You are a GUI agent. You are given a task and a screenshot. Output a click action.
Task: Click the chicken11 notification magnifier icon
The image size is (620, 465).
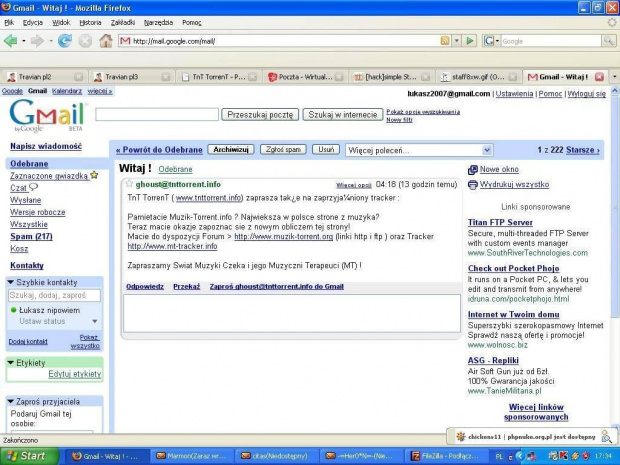click(607, 436)
